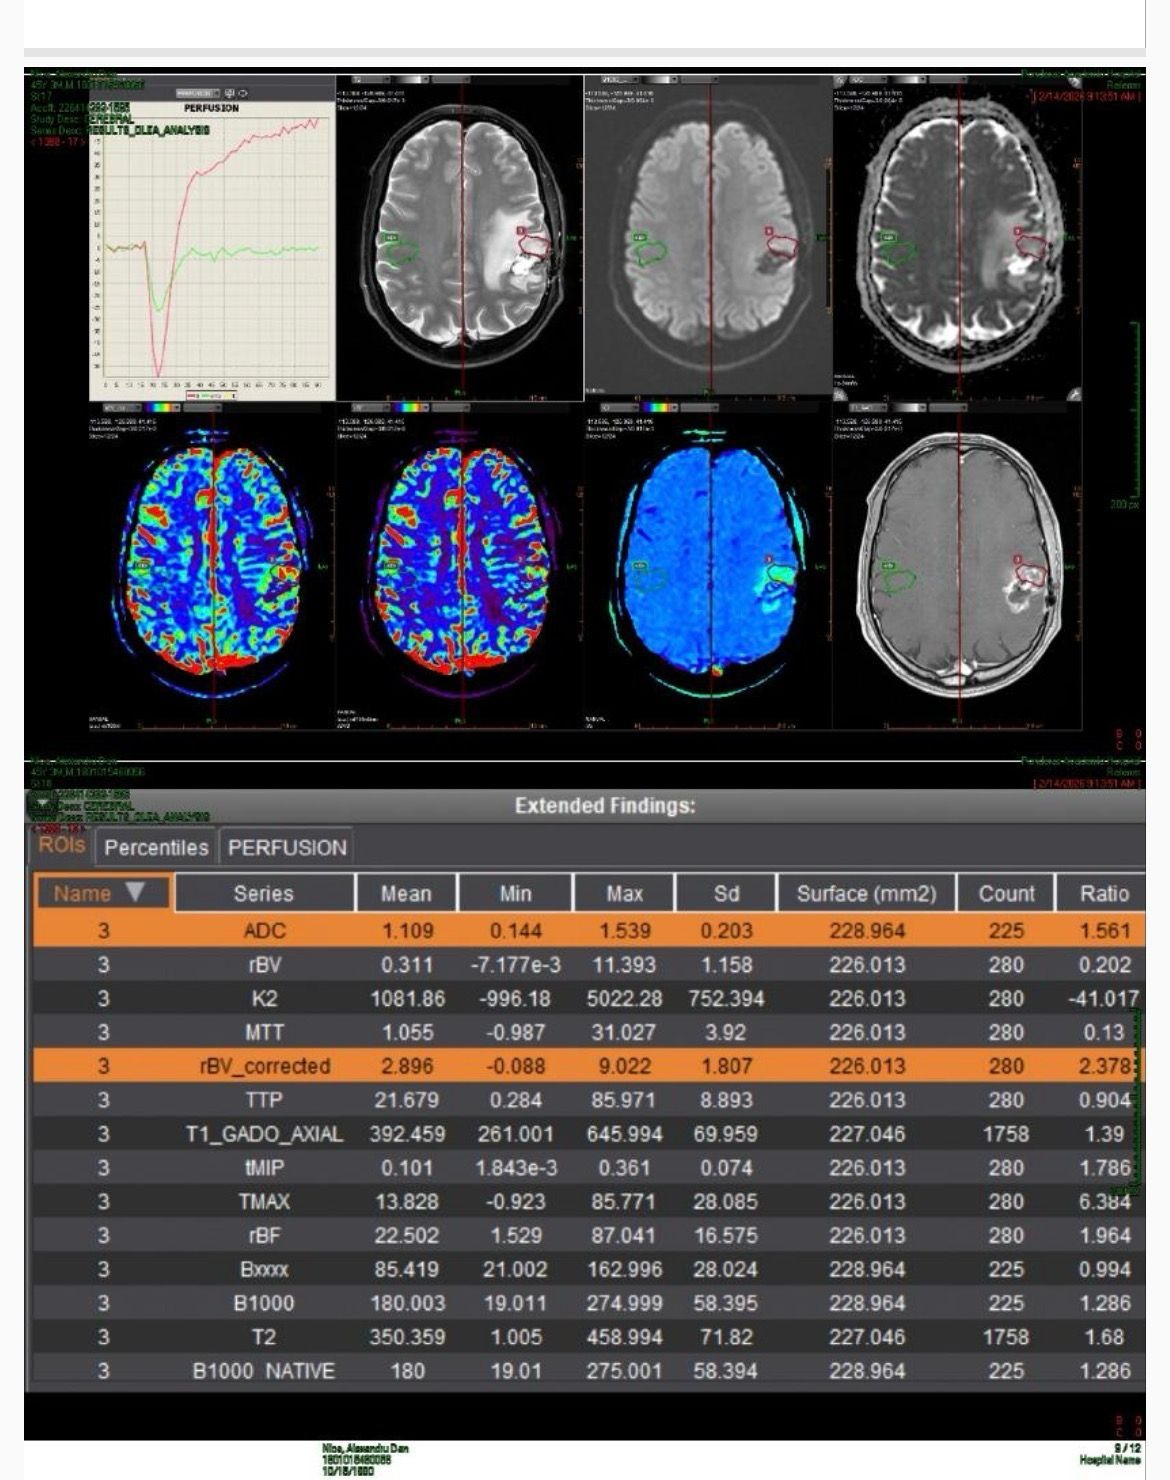Click the Ratio column header
This screenshot has height=1480, width=1170.
tap(1104, 893)
